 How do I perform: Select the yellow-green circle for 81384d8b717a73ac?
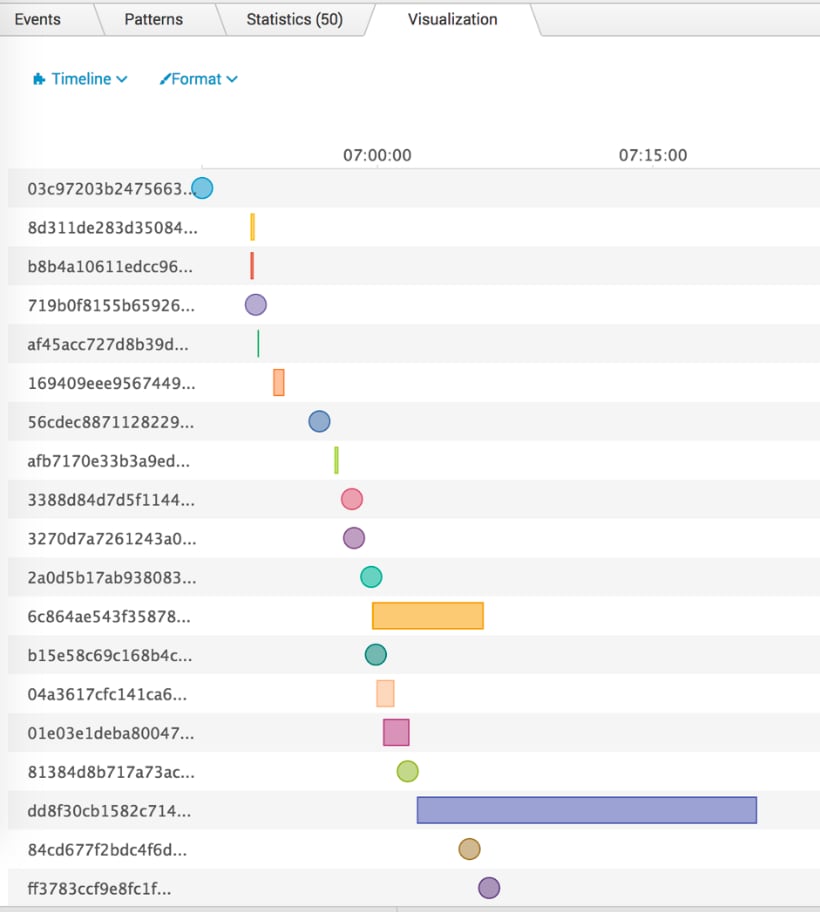click(x=407, y=771)
